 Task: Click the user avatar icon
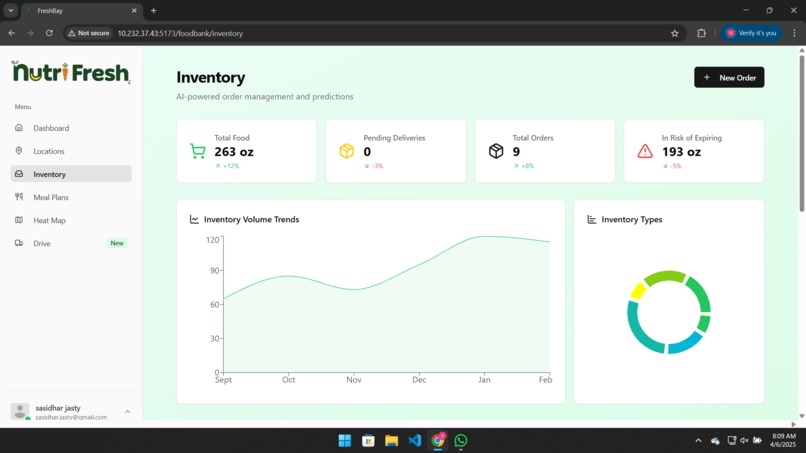pos(20,411)
